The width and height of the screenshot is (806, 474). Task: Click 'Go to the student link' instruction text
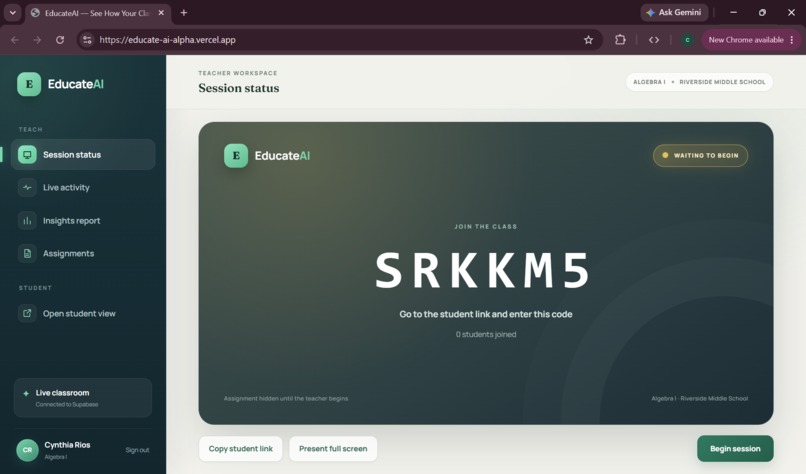pyautogui.click(x=486, y=314)
